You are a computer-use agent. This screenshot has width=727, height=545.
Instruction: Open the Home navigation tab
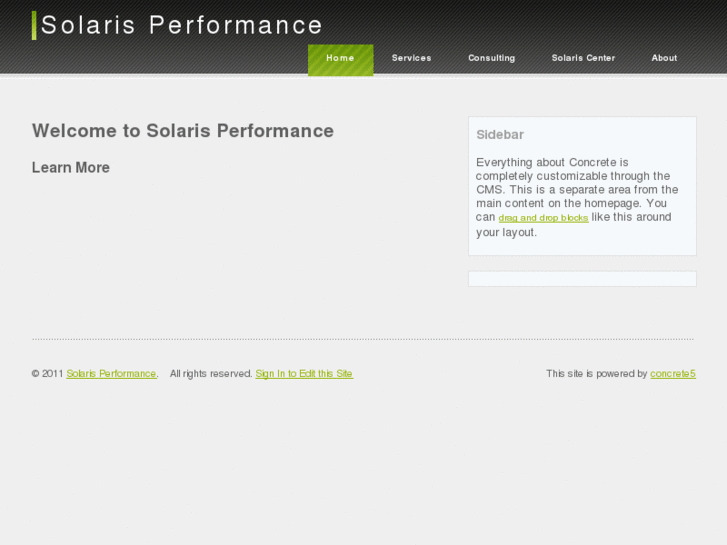[x=340, y=59]
